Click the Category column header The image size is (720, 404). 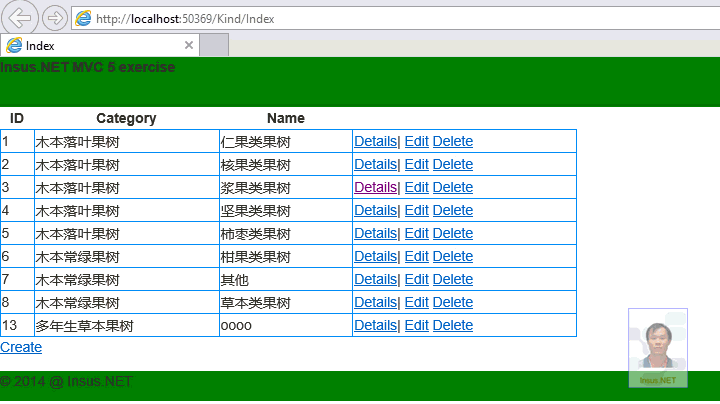coord(126,118)
